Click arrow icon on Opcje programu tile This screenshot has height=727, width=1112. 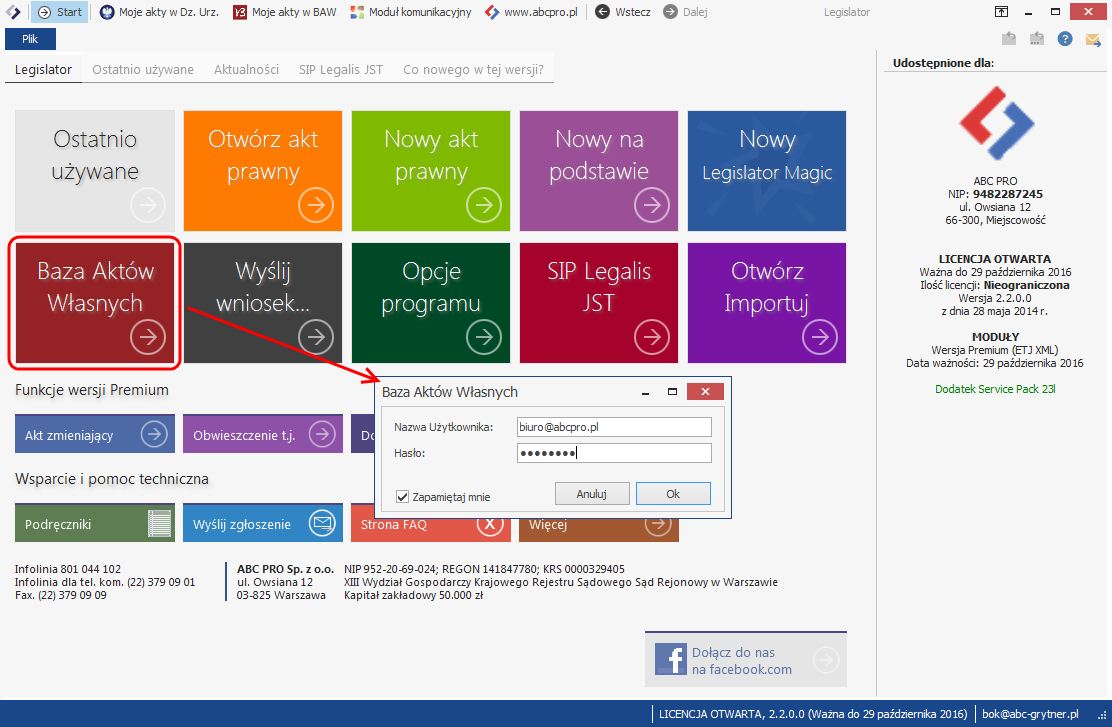tap(484, 337)
